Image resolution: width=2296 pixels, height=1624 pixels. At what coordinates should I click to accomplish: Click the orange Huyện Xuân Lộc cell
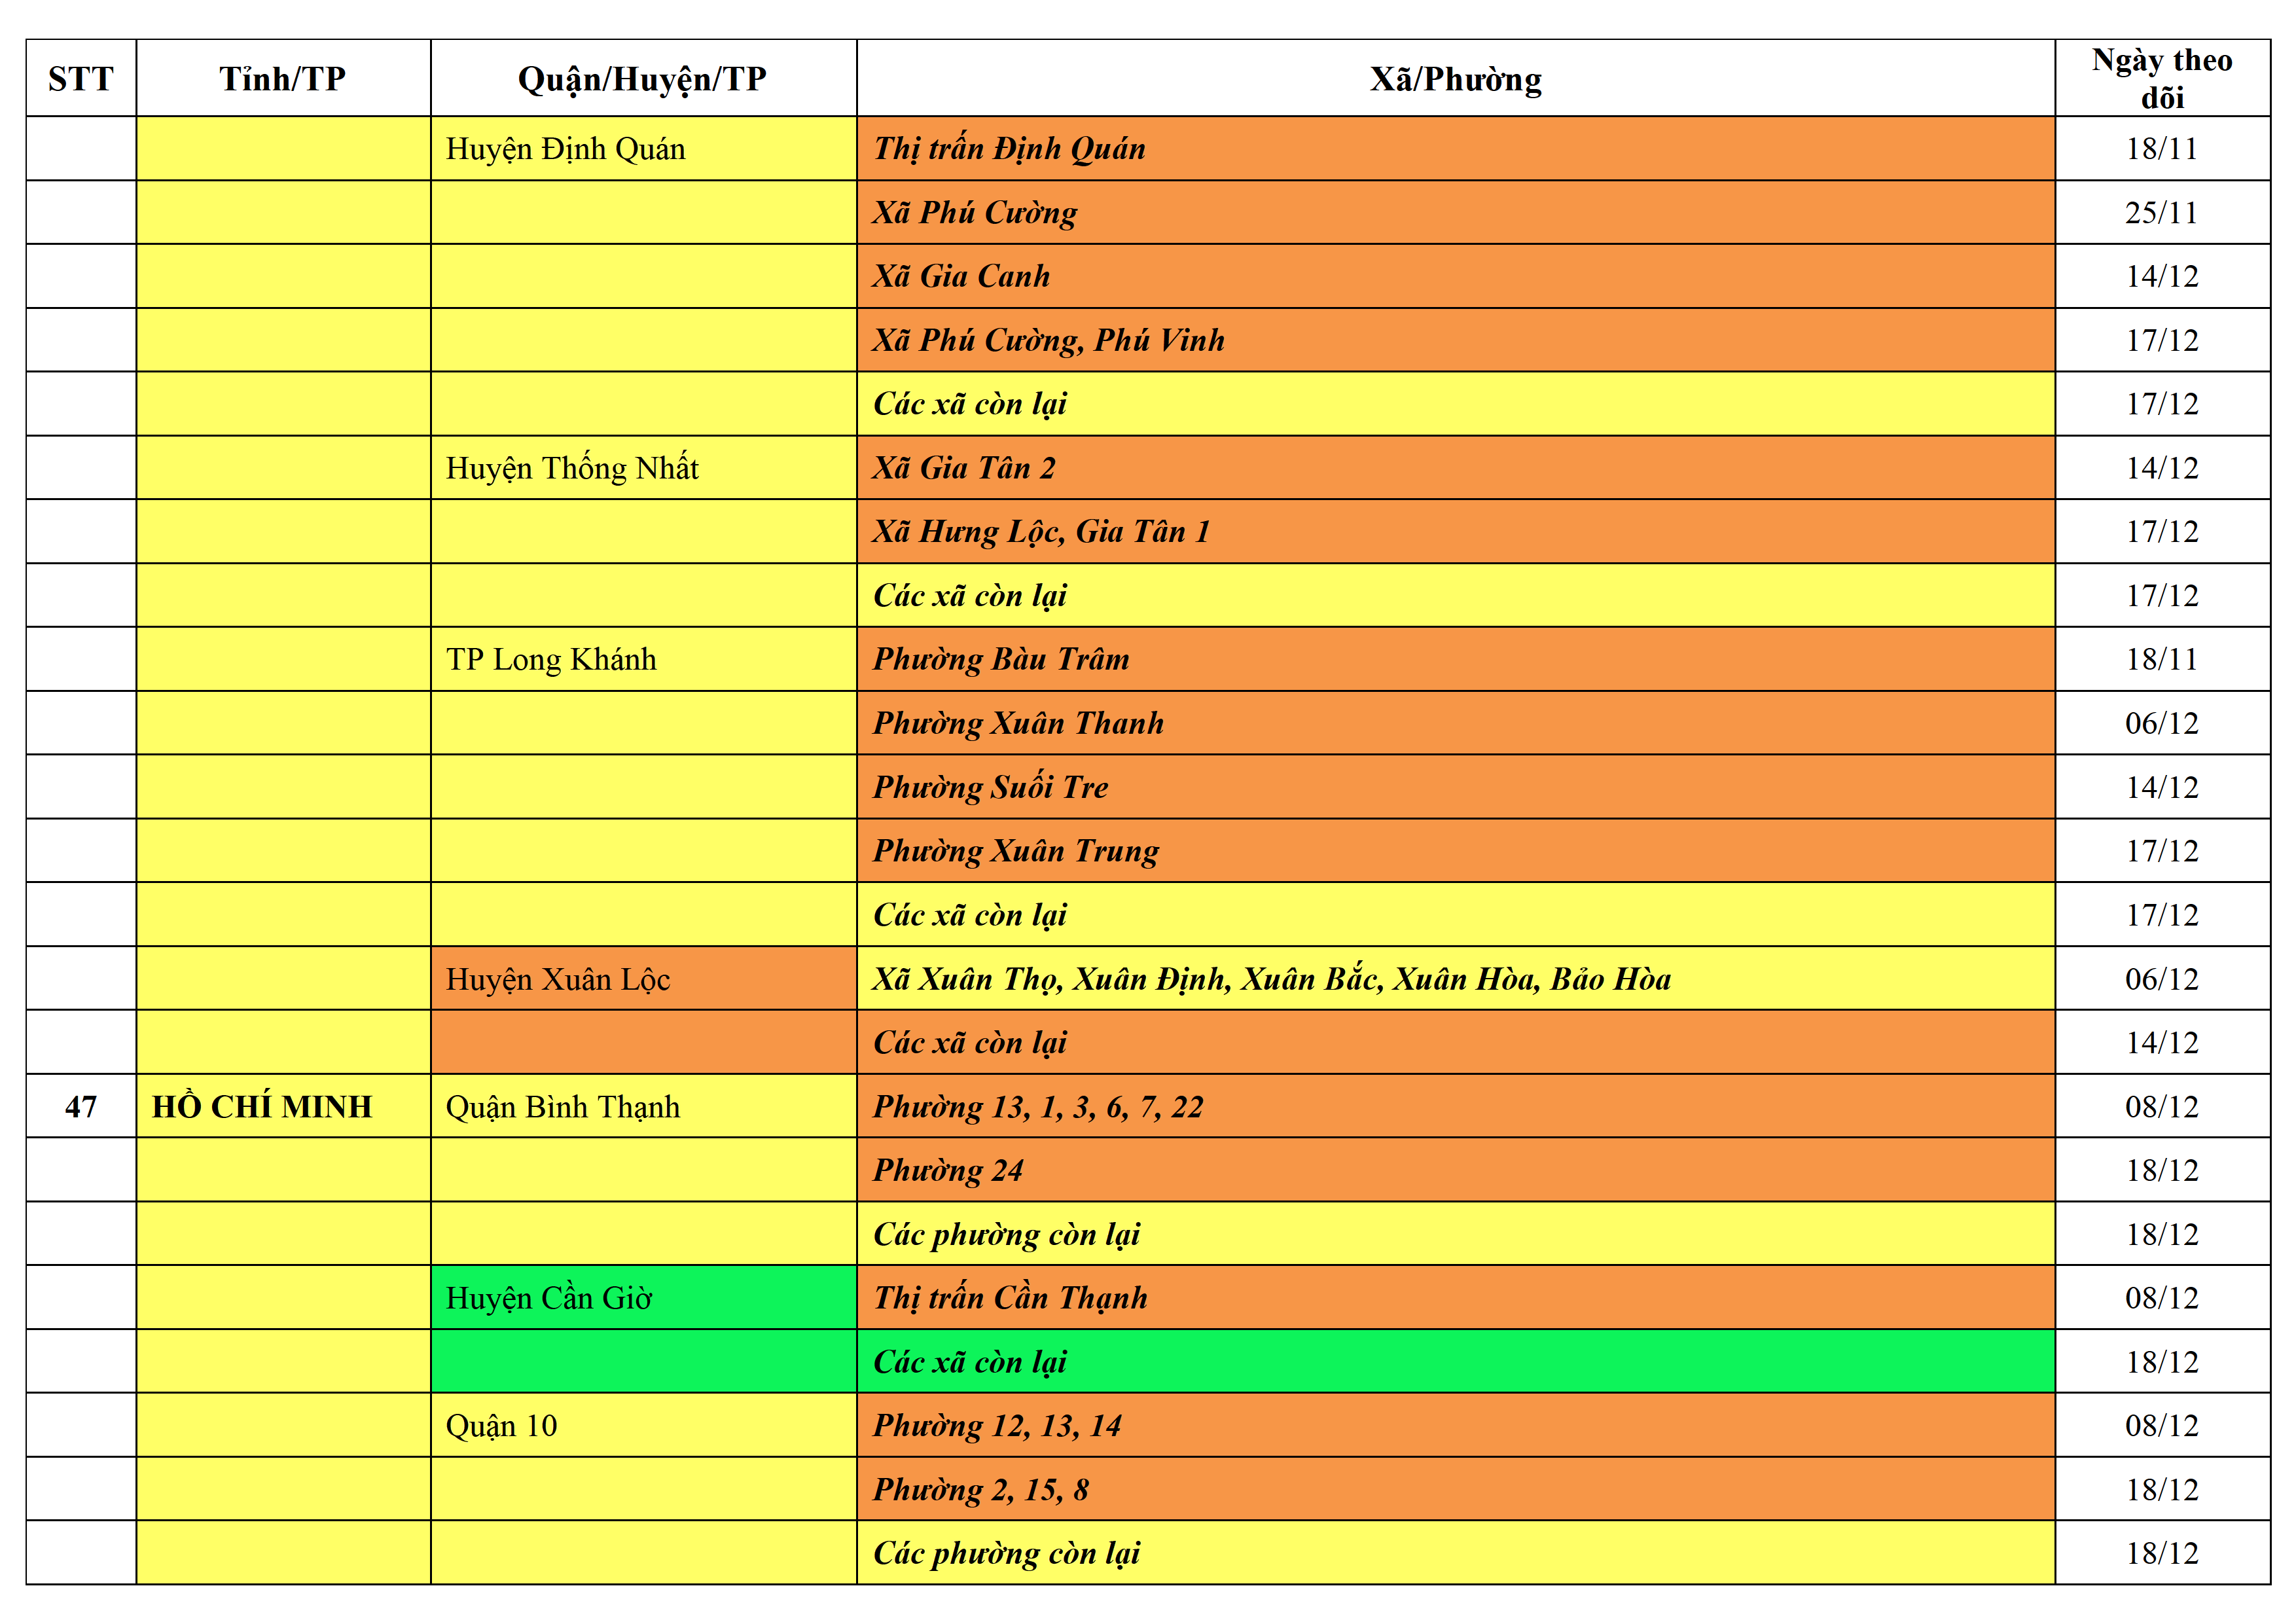point(558,979)
